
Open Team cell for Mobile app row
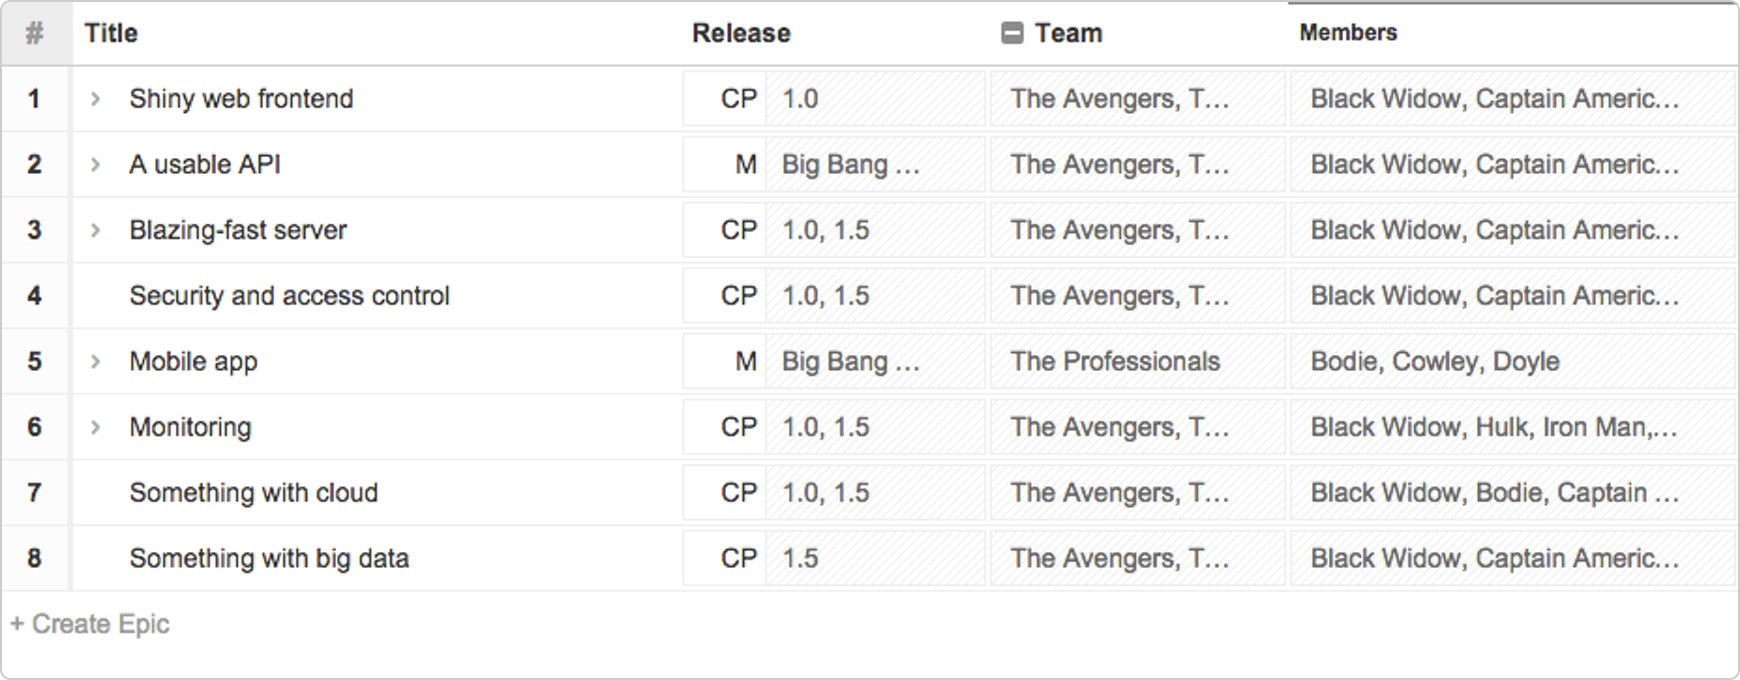point(1137,361)
